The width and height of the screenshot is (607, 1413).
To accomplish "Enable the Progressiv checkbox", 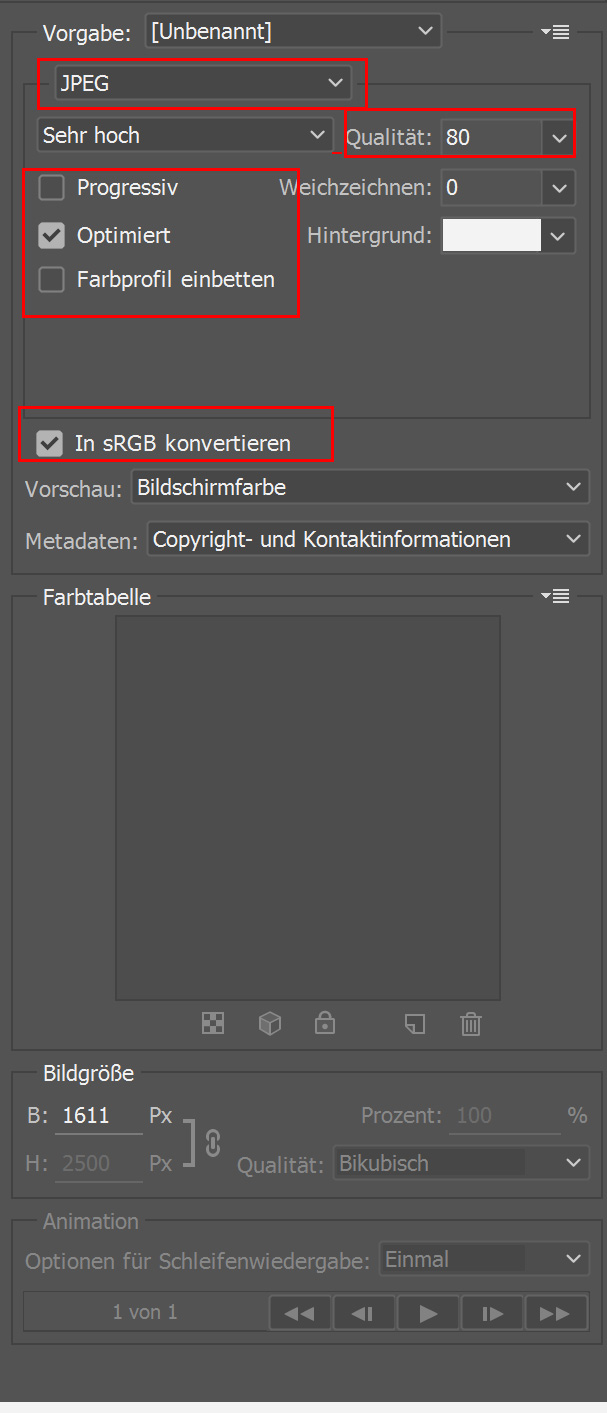I will (x=51, y=187).
